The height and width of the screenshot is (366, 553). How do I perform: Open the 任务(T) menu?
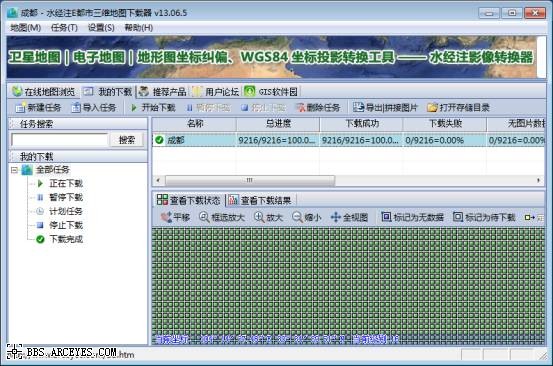64,28
